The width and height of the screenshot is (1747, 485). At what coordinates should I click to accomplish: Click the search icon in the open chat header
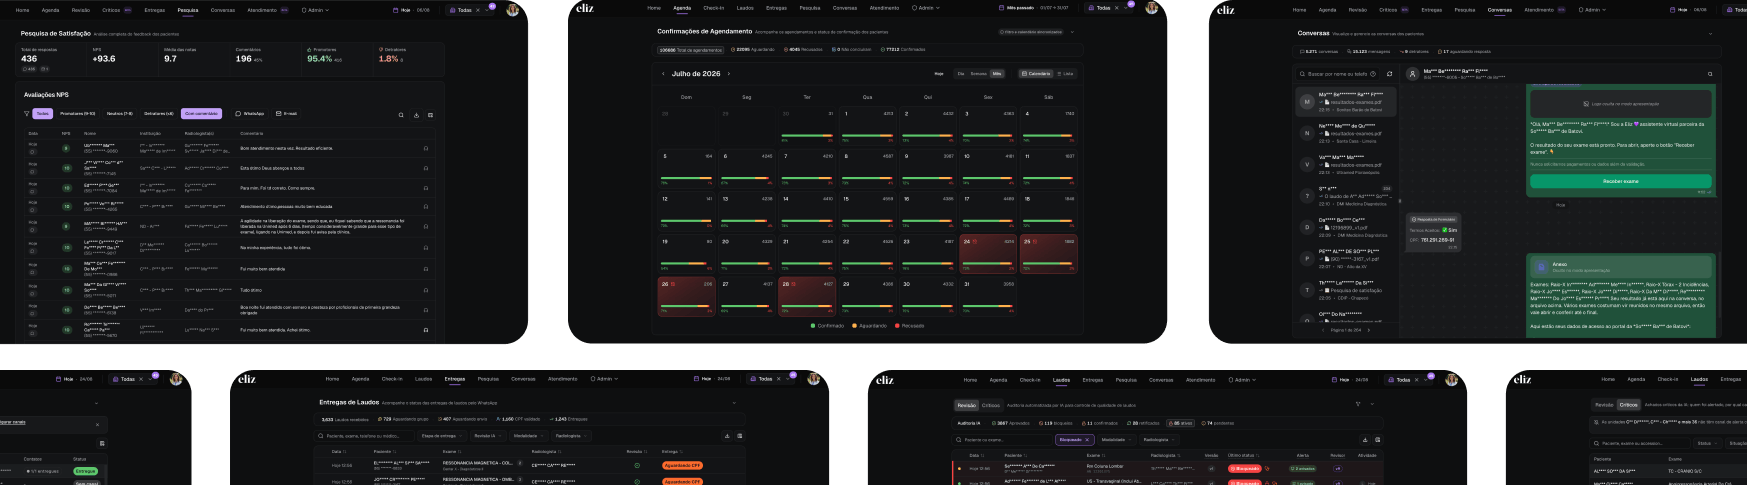[1710, 74]
